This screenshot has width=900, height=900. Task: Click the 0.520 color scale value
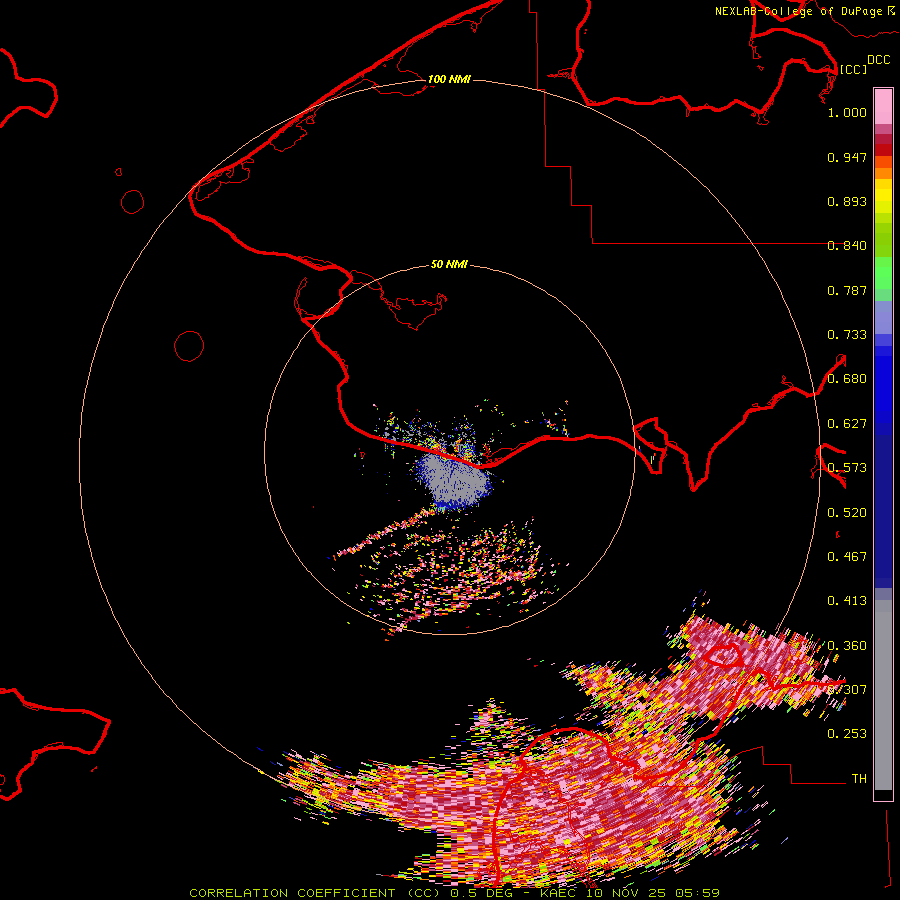coord(847,513)
